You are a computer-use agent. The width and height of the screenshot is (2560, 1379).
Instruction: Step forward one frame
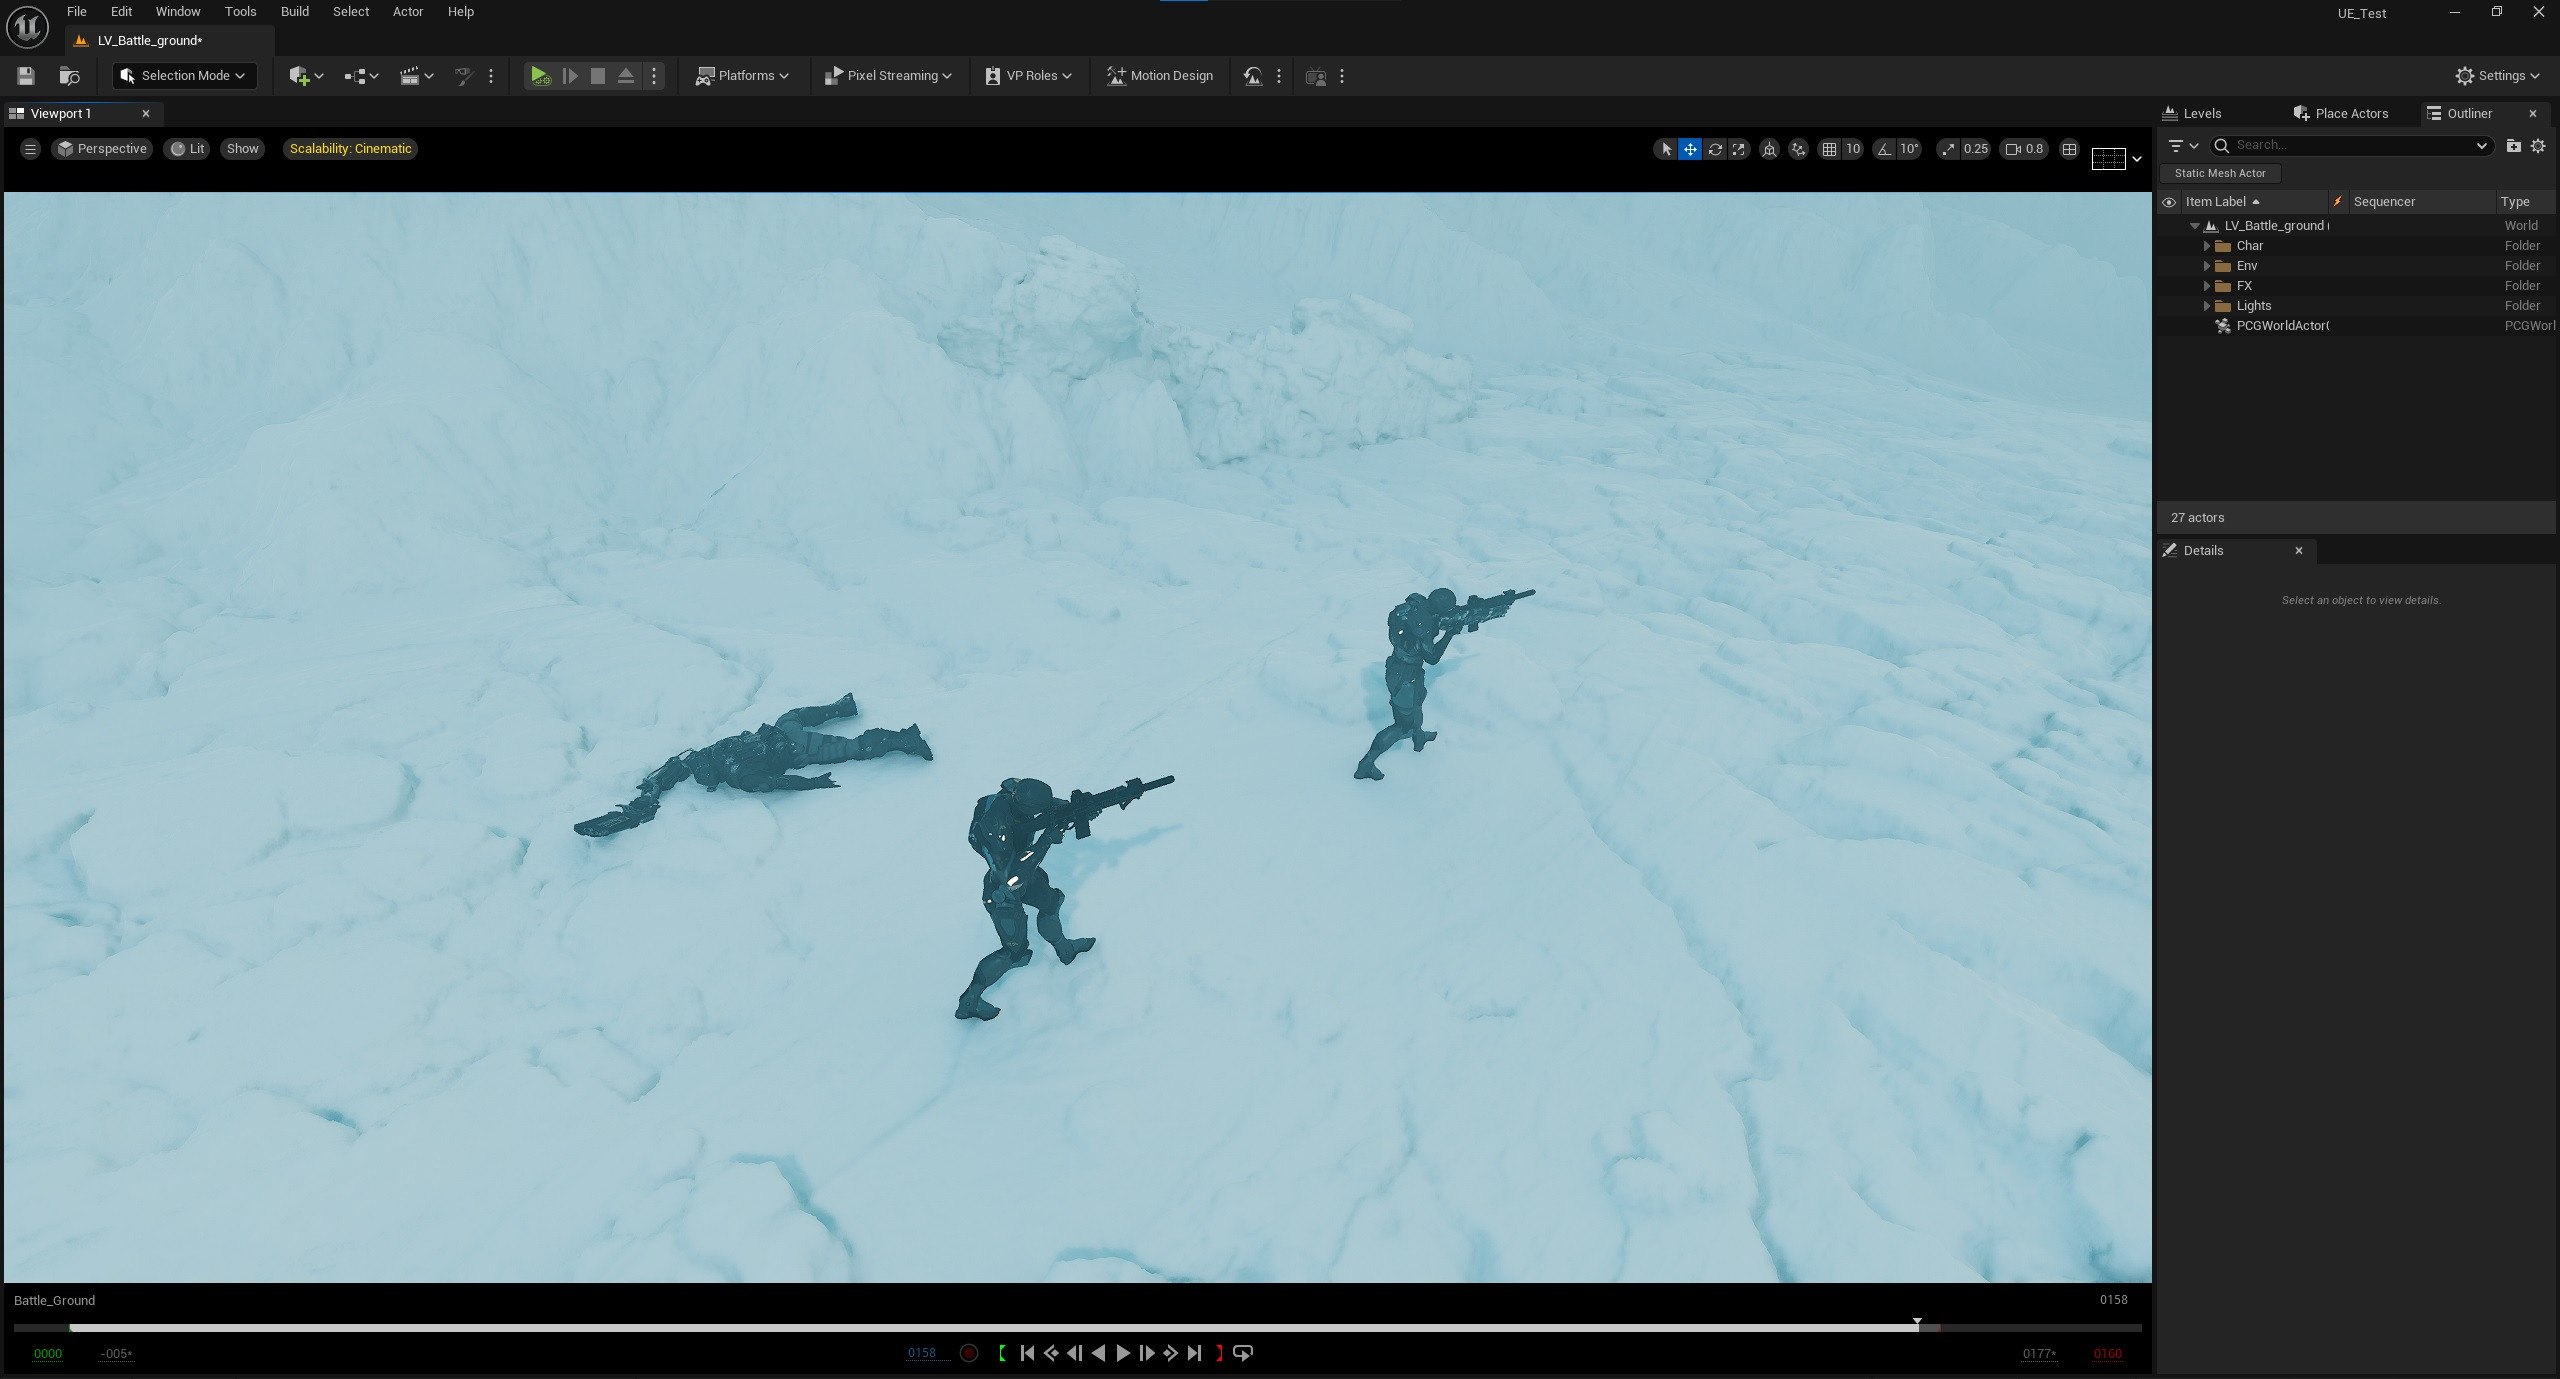tap(1147, 1353)
